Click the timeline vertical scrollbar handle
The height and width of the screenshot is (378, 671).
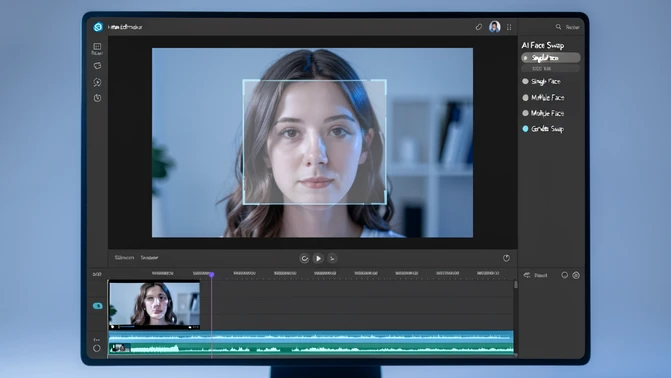click(516, 285)
